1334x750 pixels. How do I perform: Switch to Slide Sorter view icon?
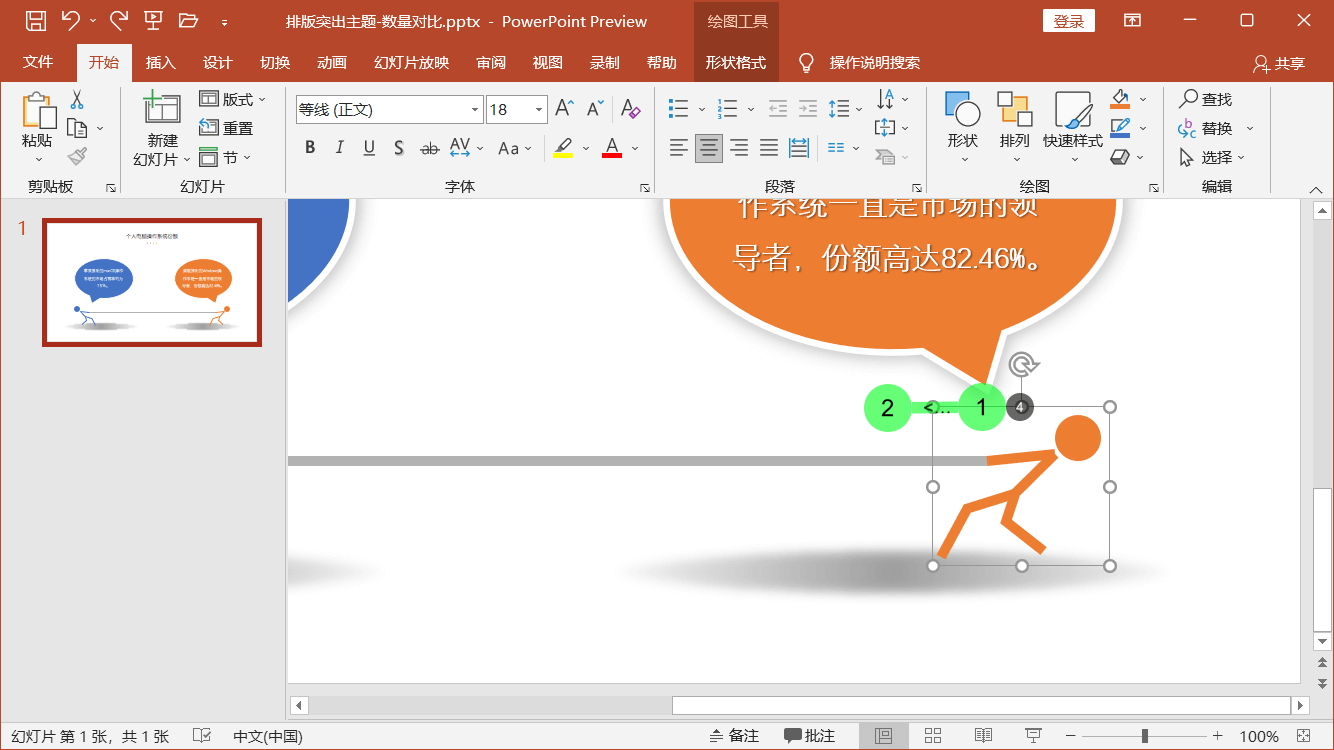932,735
